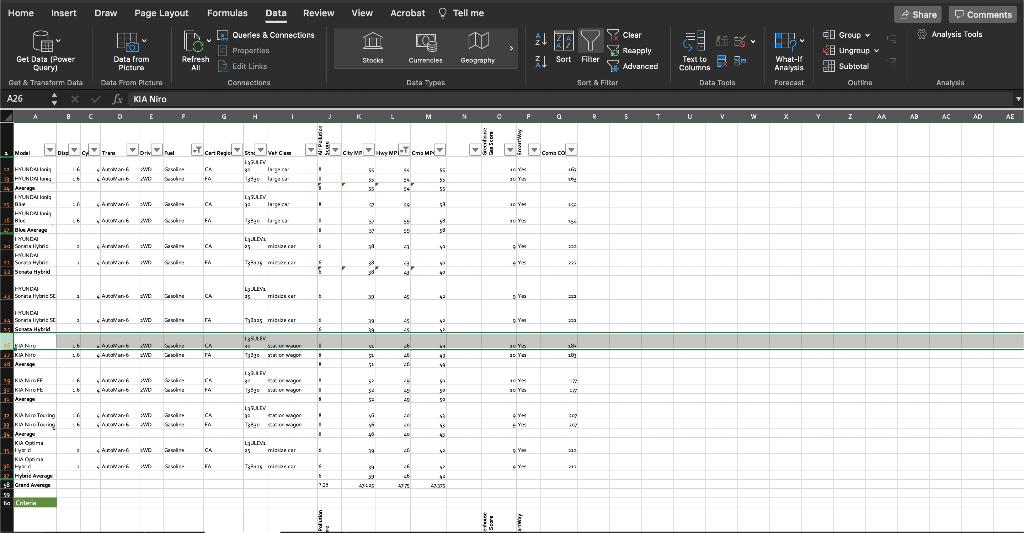This screenshot has width=1024, height=533.
Task: Select all cells with corner button
Action: [x=7, y=117]
